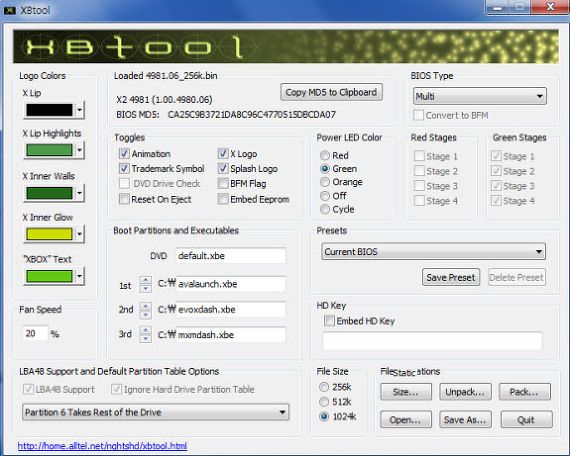This screenshot has width=570, height=456.
Task: Select Green power LED color
Action: (x=325, y=169)
